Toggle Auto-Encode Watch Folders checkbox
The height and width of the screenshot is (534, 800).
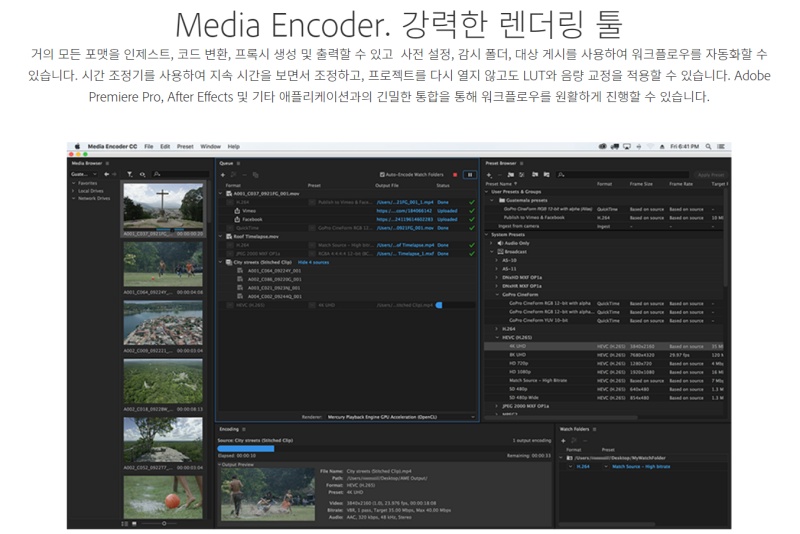[x=382, y=174]
